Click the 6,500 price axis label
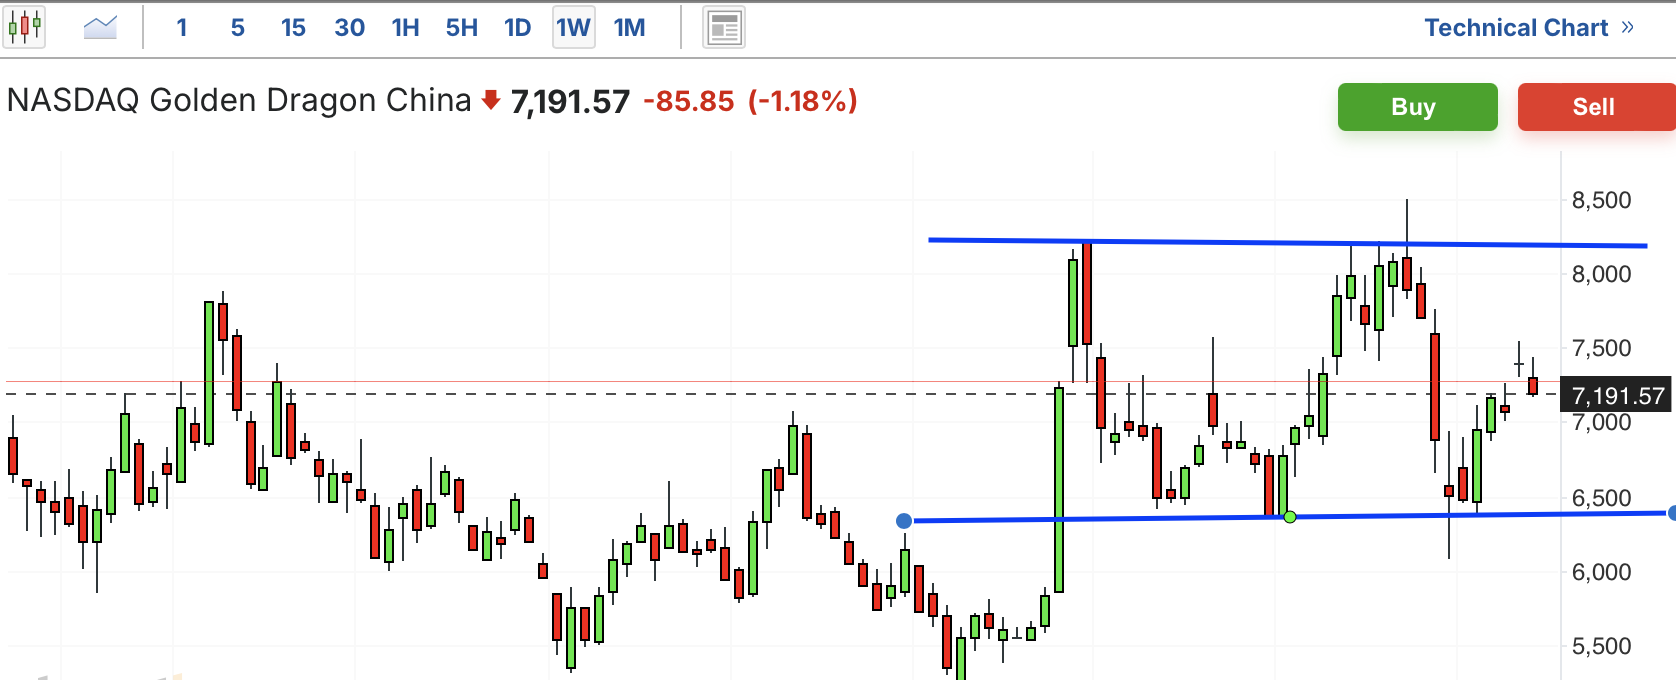 pyautogui.click(x=1601, y=498)
